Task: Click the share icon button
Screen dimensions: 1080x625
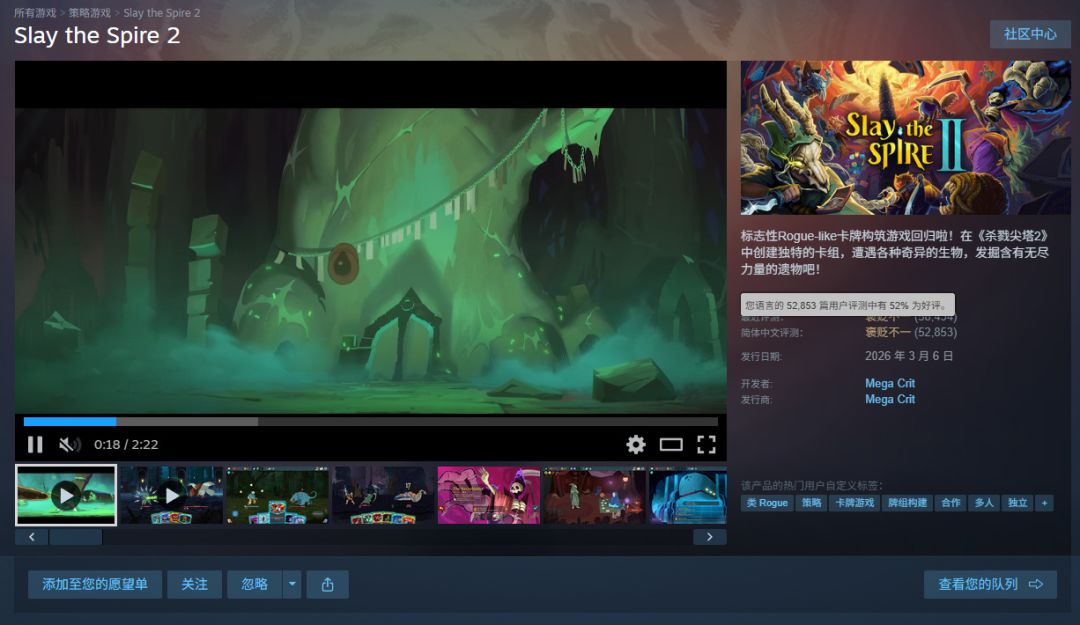Action: point(327,584)
